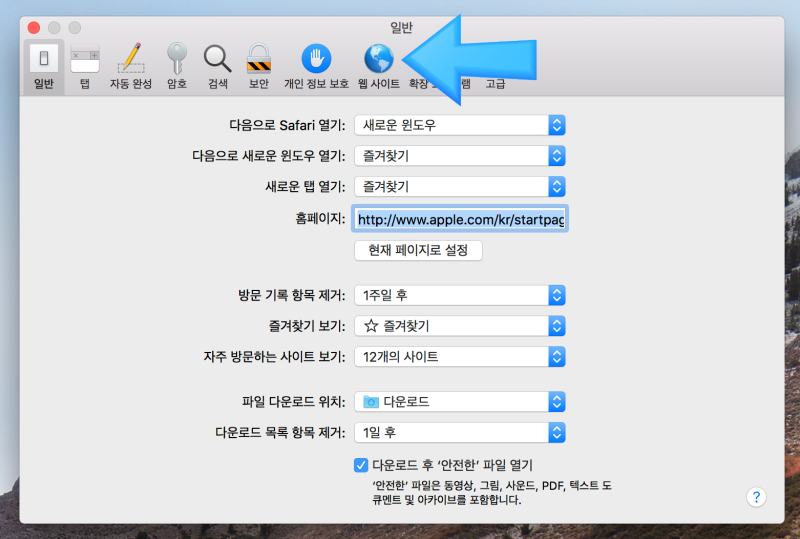The image size is (800, 539).
Task: Open the 자주 방문하는 사이트 보기 dropdown
Action: (460, 356)
